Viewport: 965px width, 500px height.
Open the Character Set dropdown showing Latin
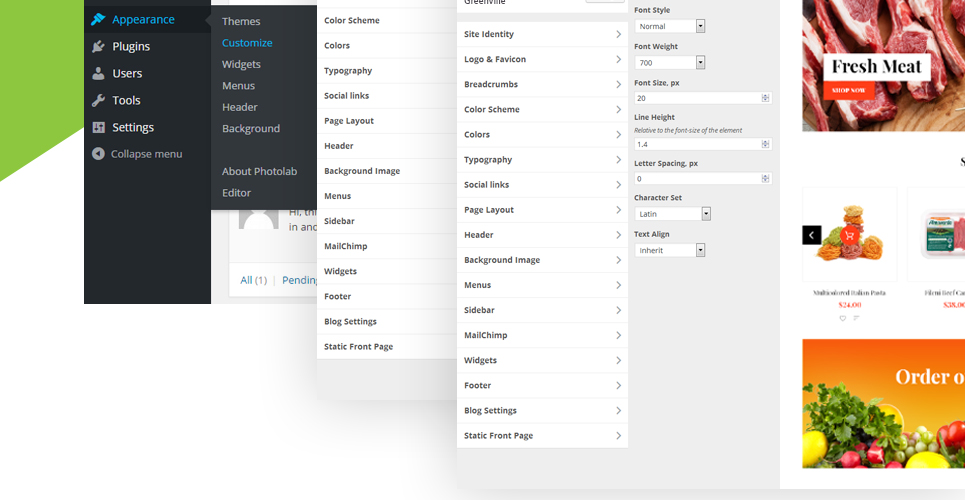pos(673,214)
